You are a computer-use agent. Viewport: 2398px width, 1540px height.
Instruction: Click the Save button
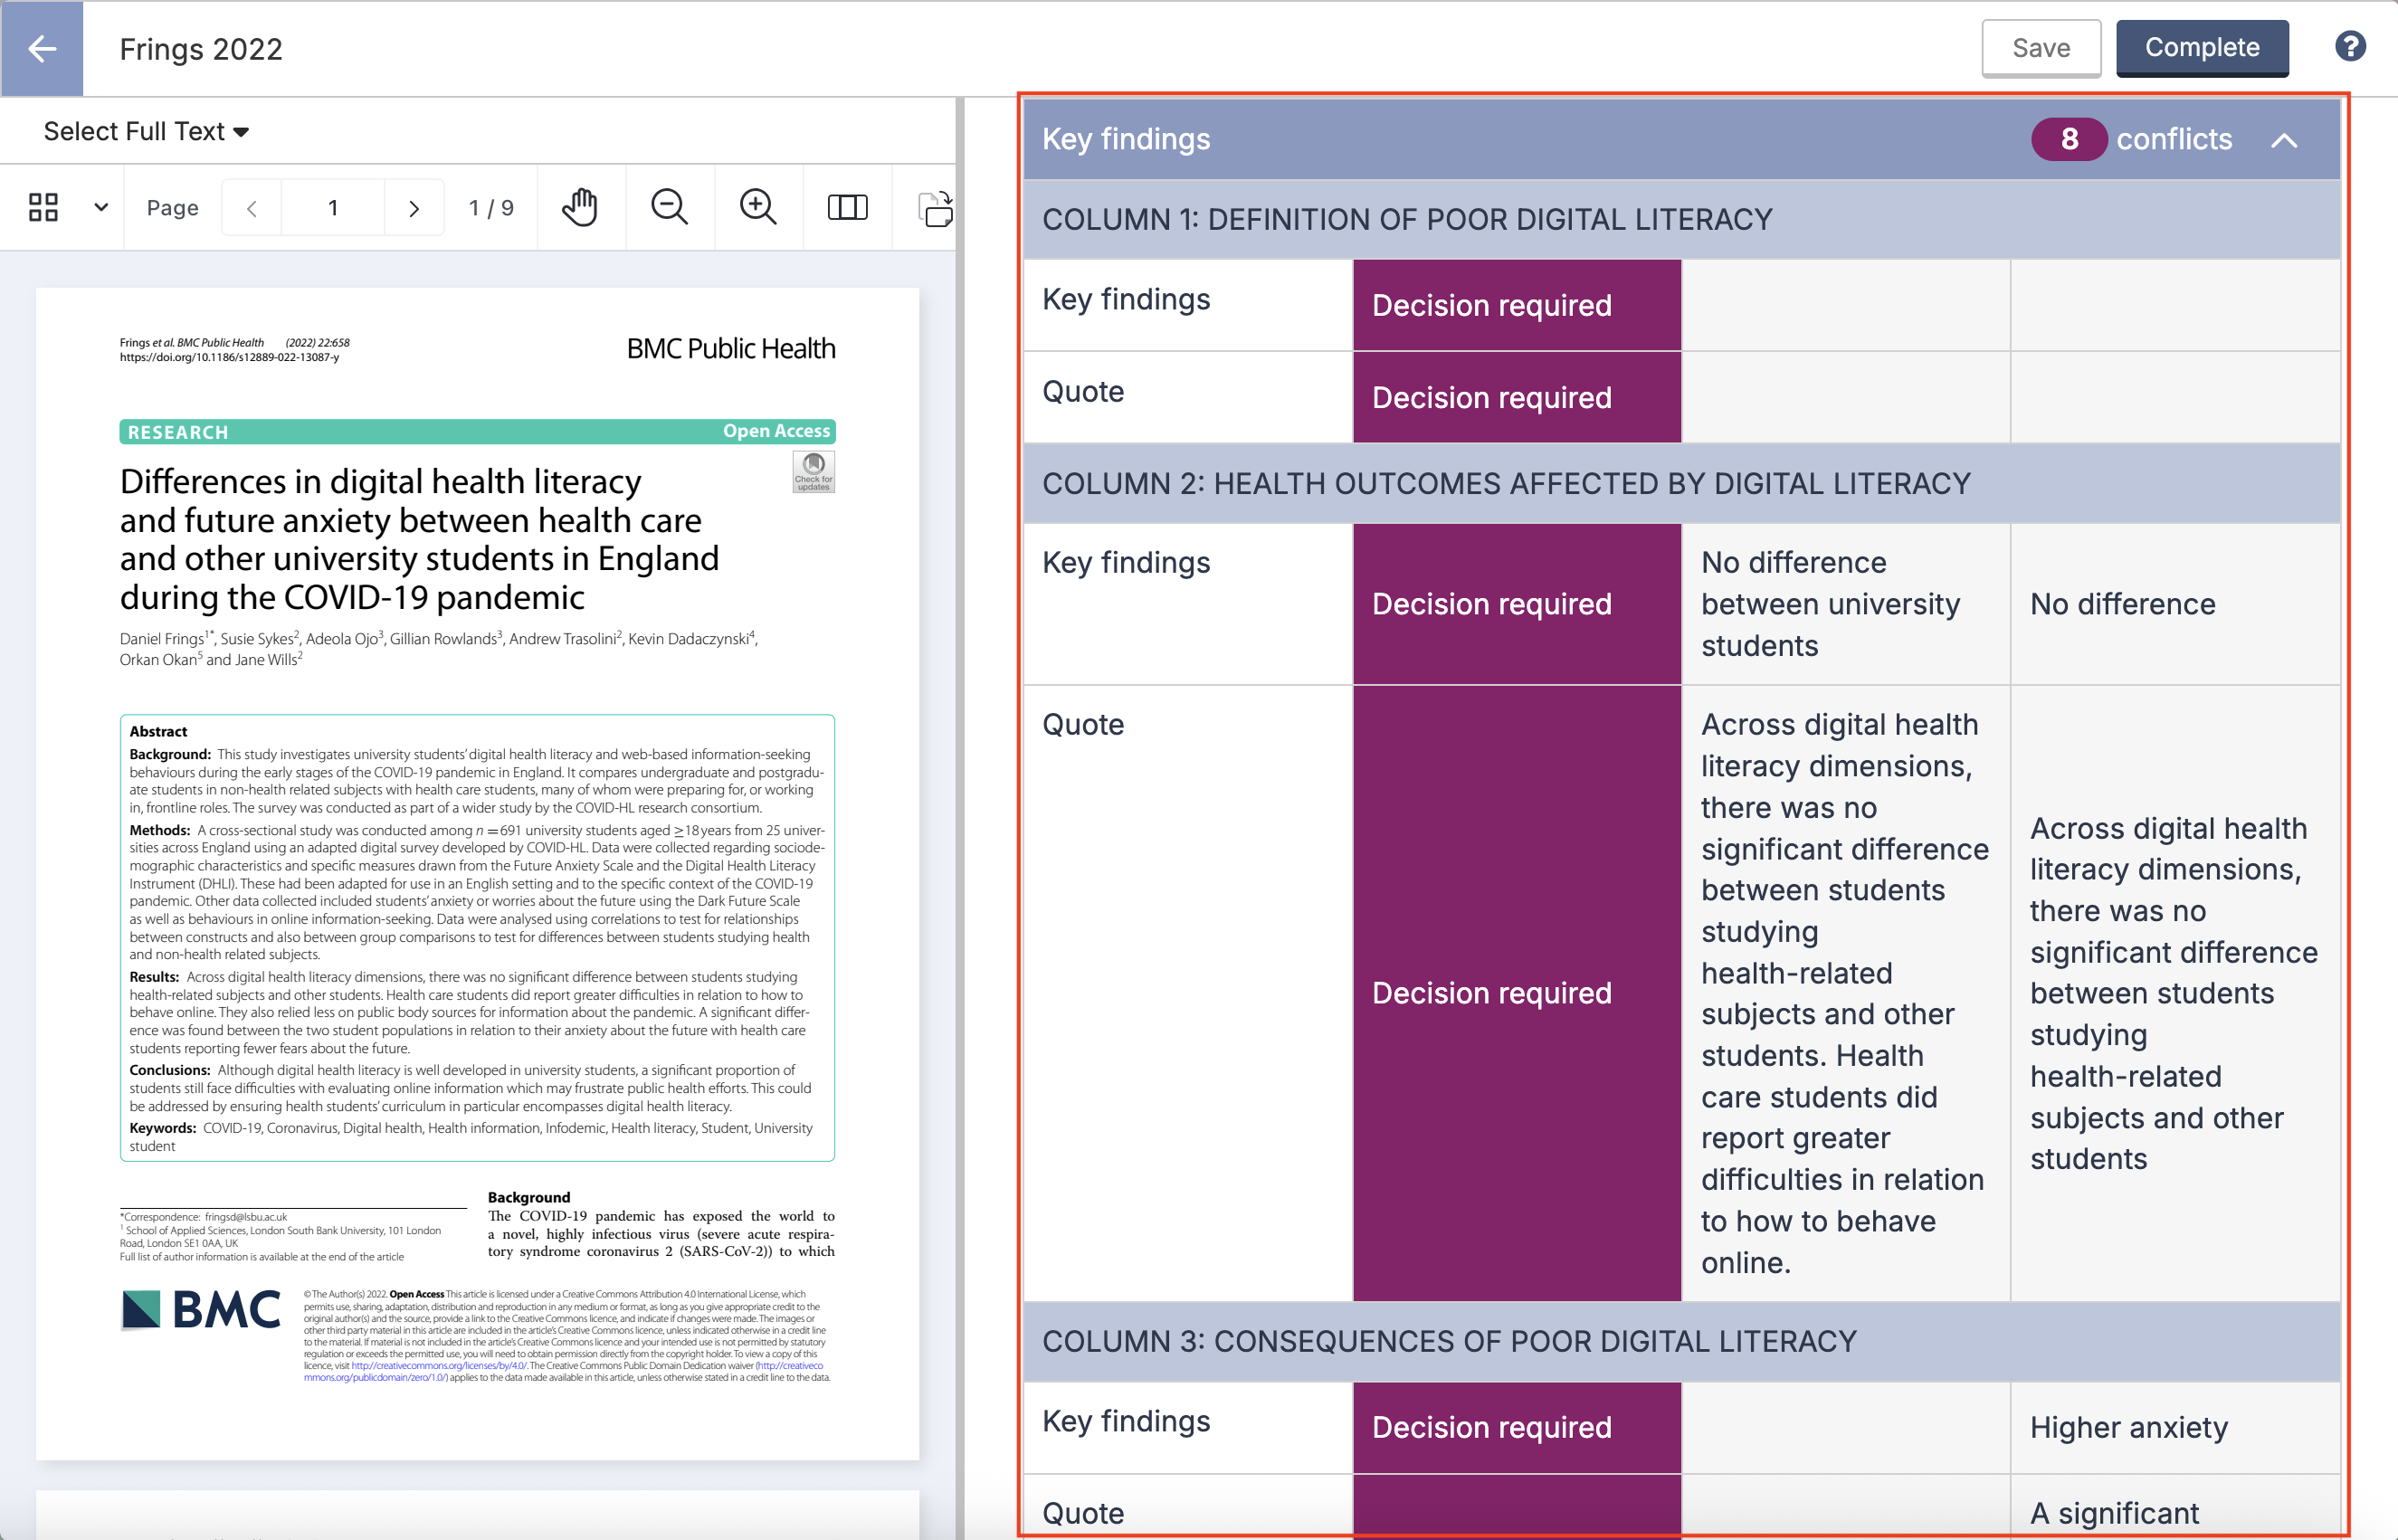(x=2041, y=48)
